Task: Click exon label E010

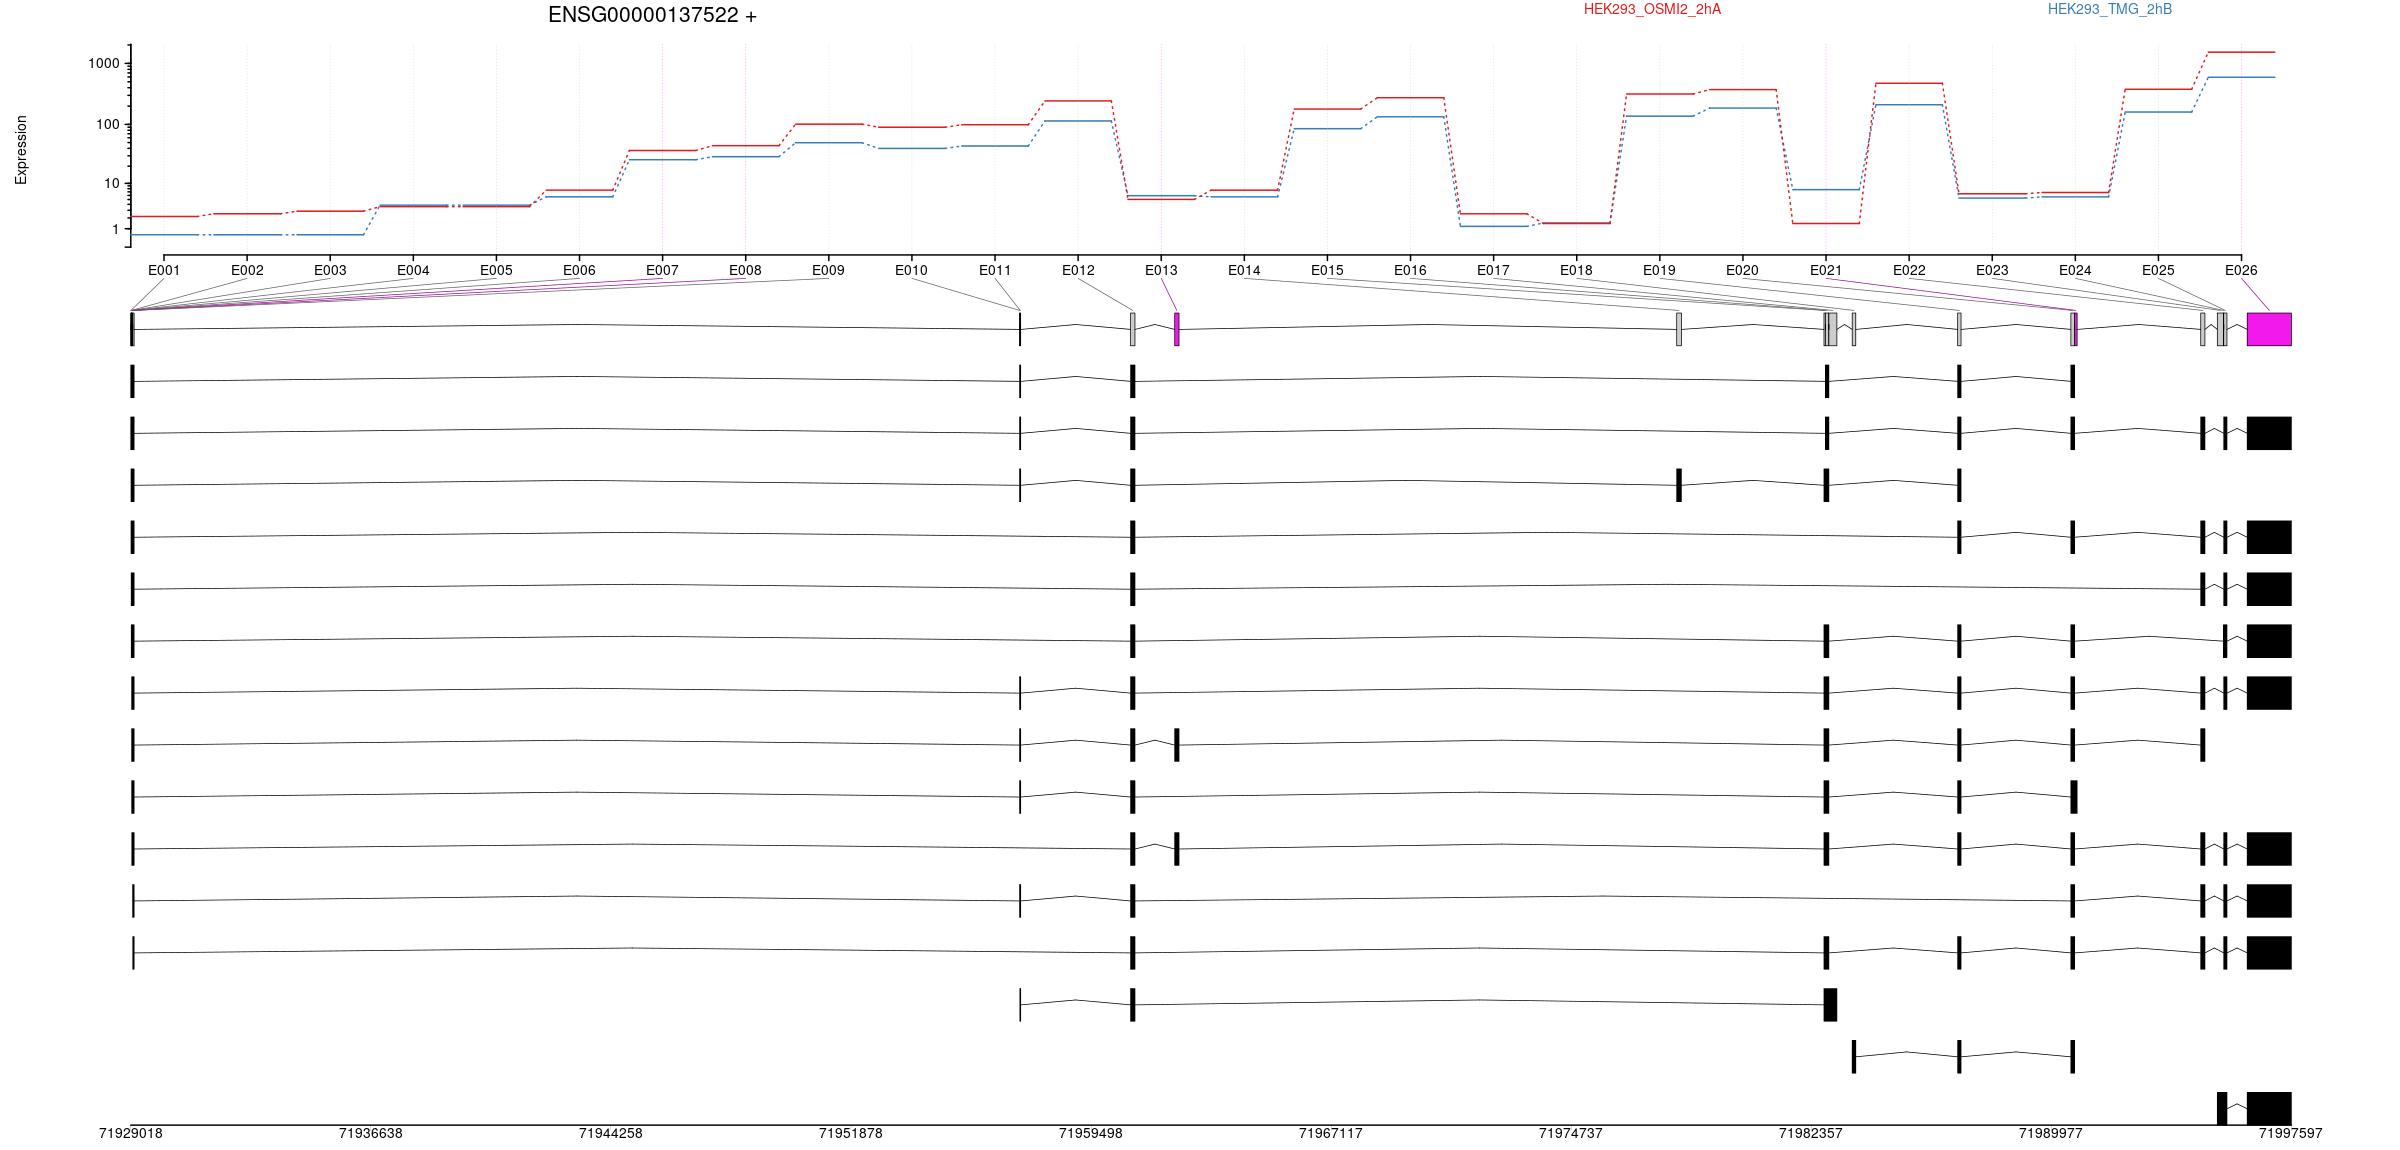Action: pos(911,270)
